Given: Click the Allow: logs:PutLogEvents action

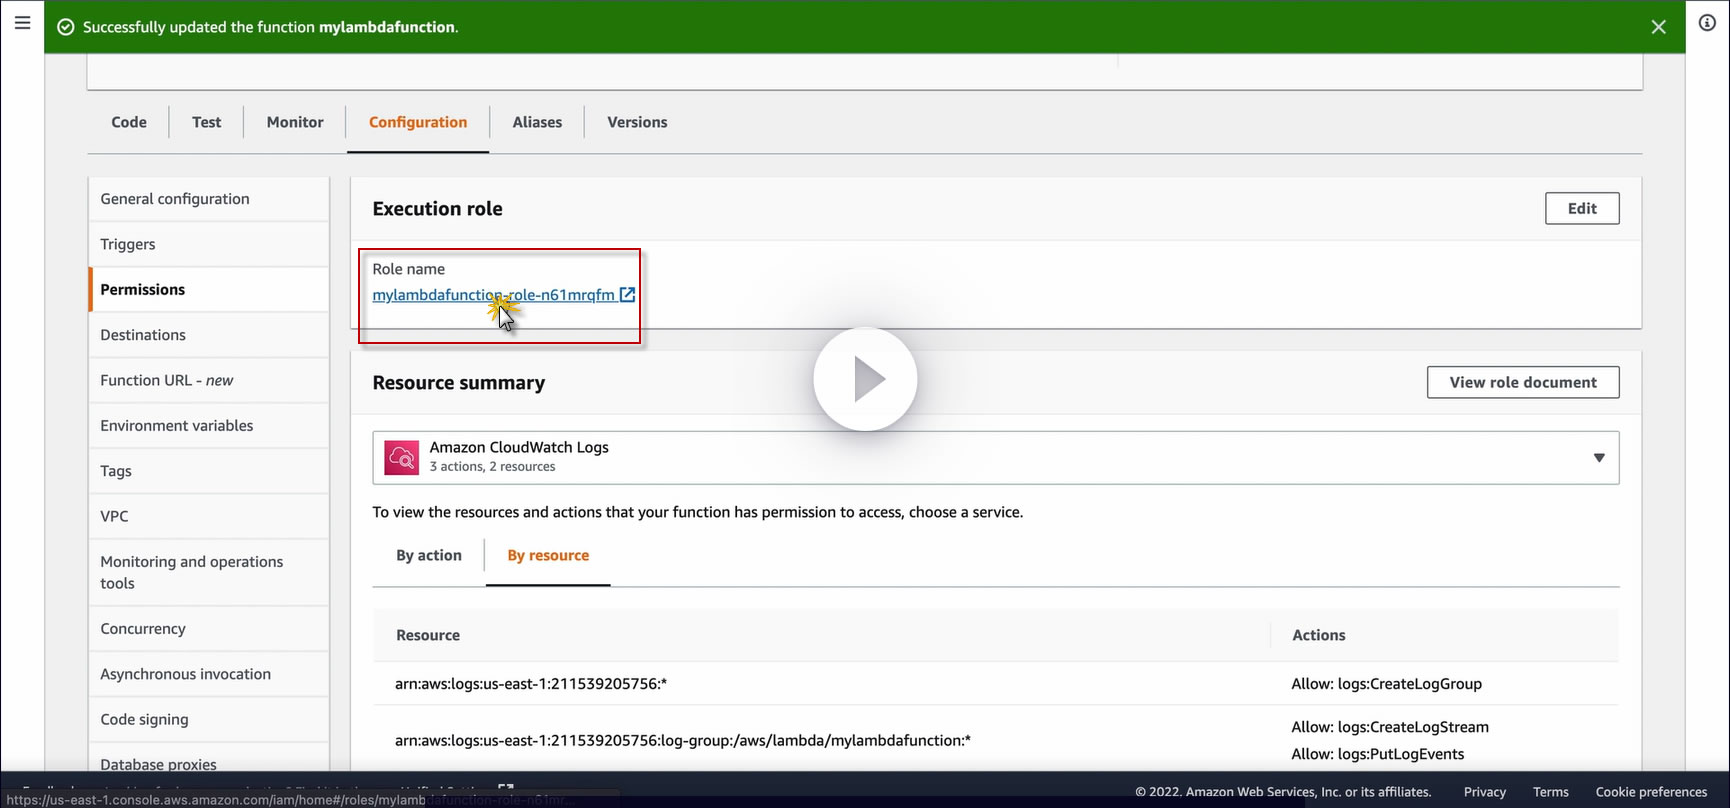Looking at the screenshot, I should tap(1378, 754).
